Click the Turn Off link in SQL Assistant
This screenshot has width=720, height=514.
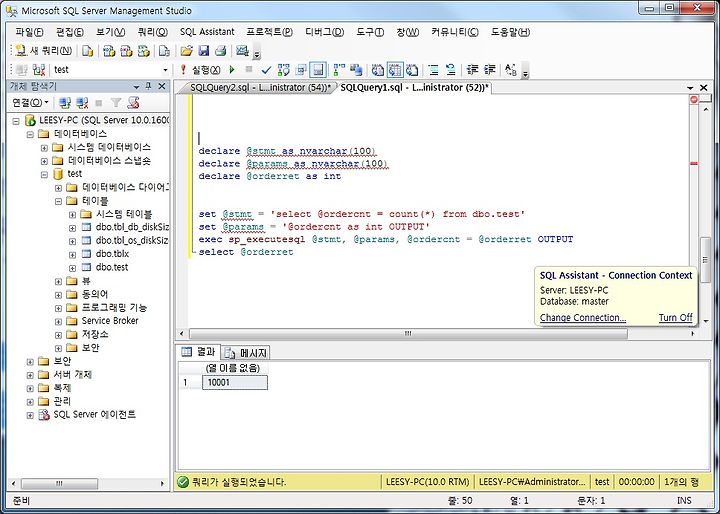pos(675,317)
